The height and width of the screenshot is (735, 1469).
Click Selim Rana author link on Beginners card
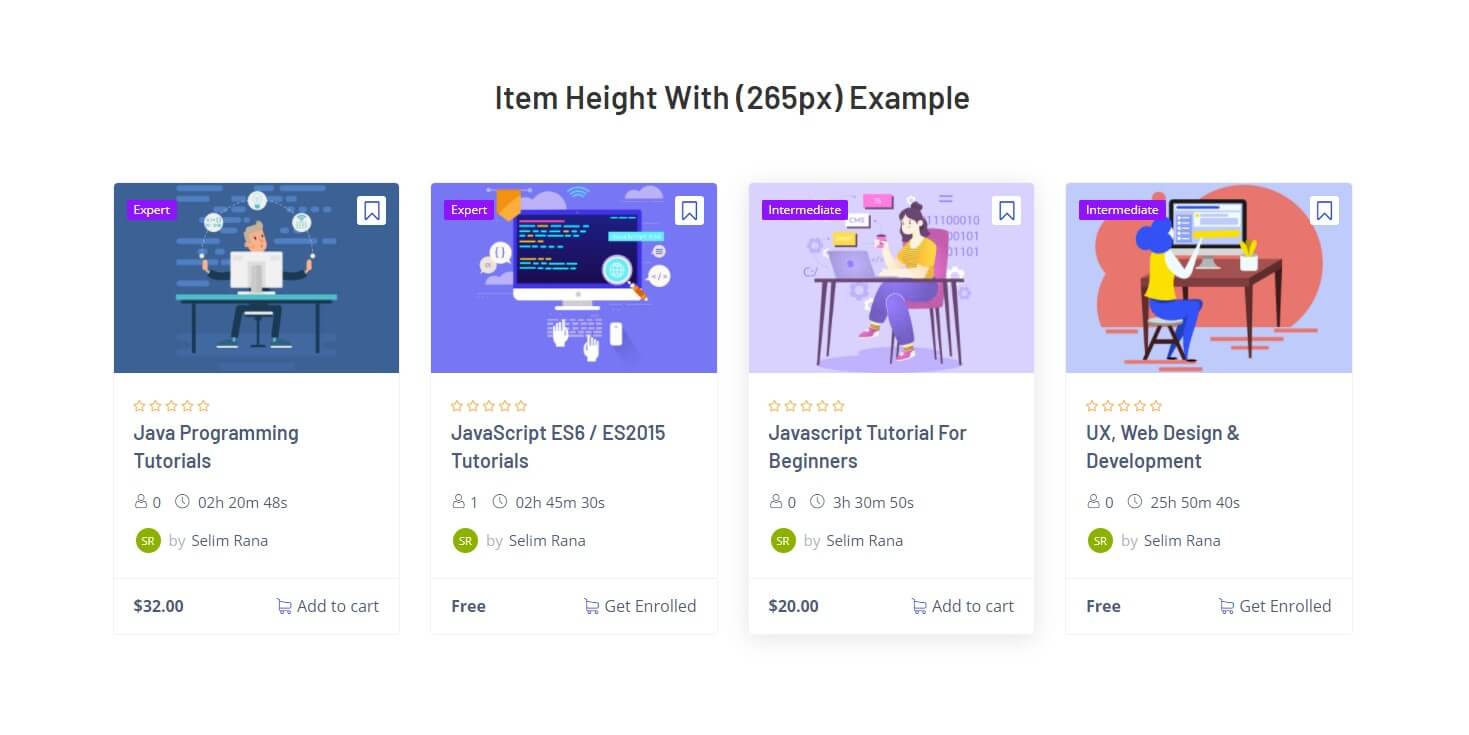click(864, 540)
